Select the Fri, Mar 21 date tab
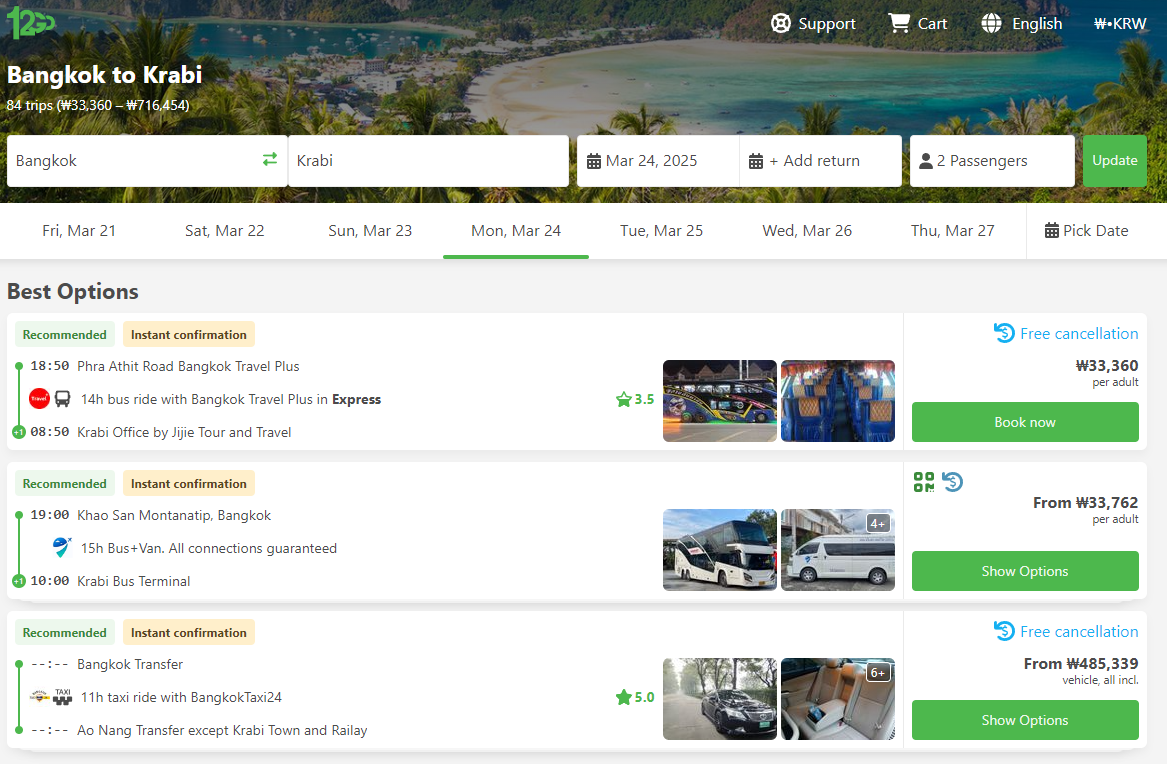The image size is (1167, 764). tap(79, 231)
